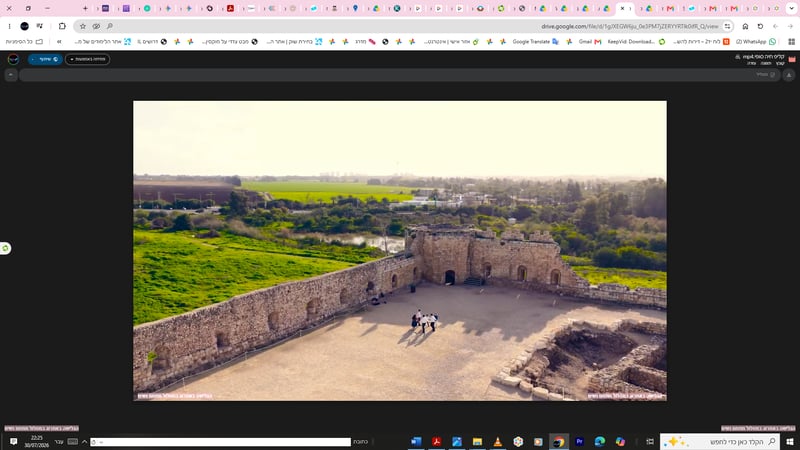Open Microsoft Word from the taskbar
This screenshot has width=800, height=450.
416,441
